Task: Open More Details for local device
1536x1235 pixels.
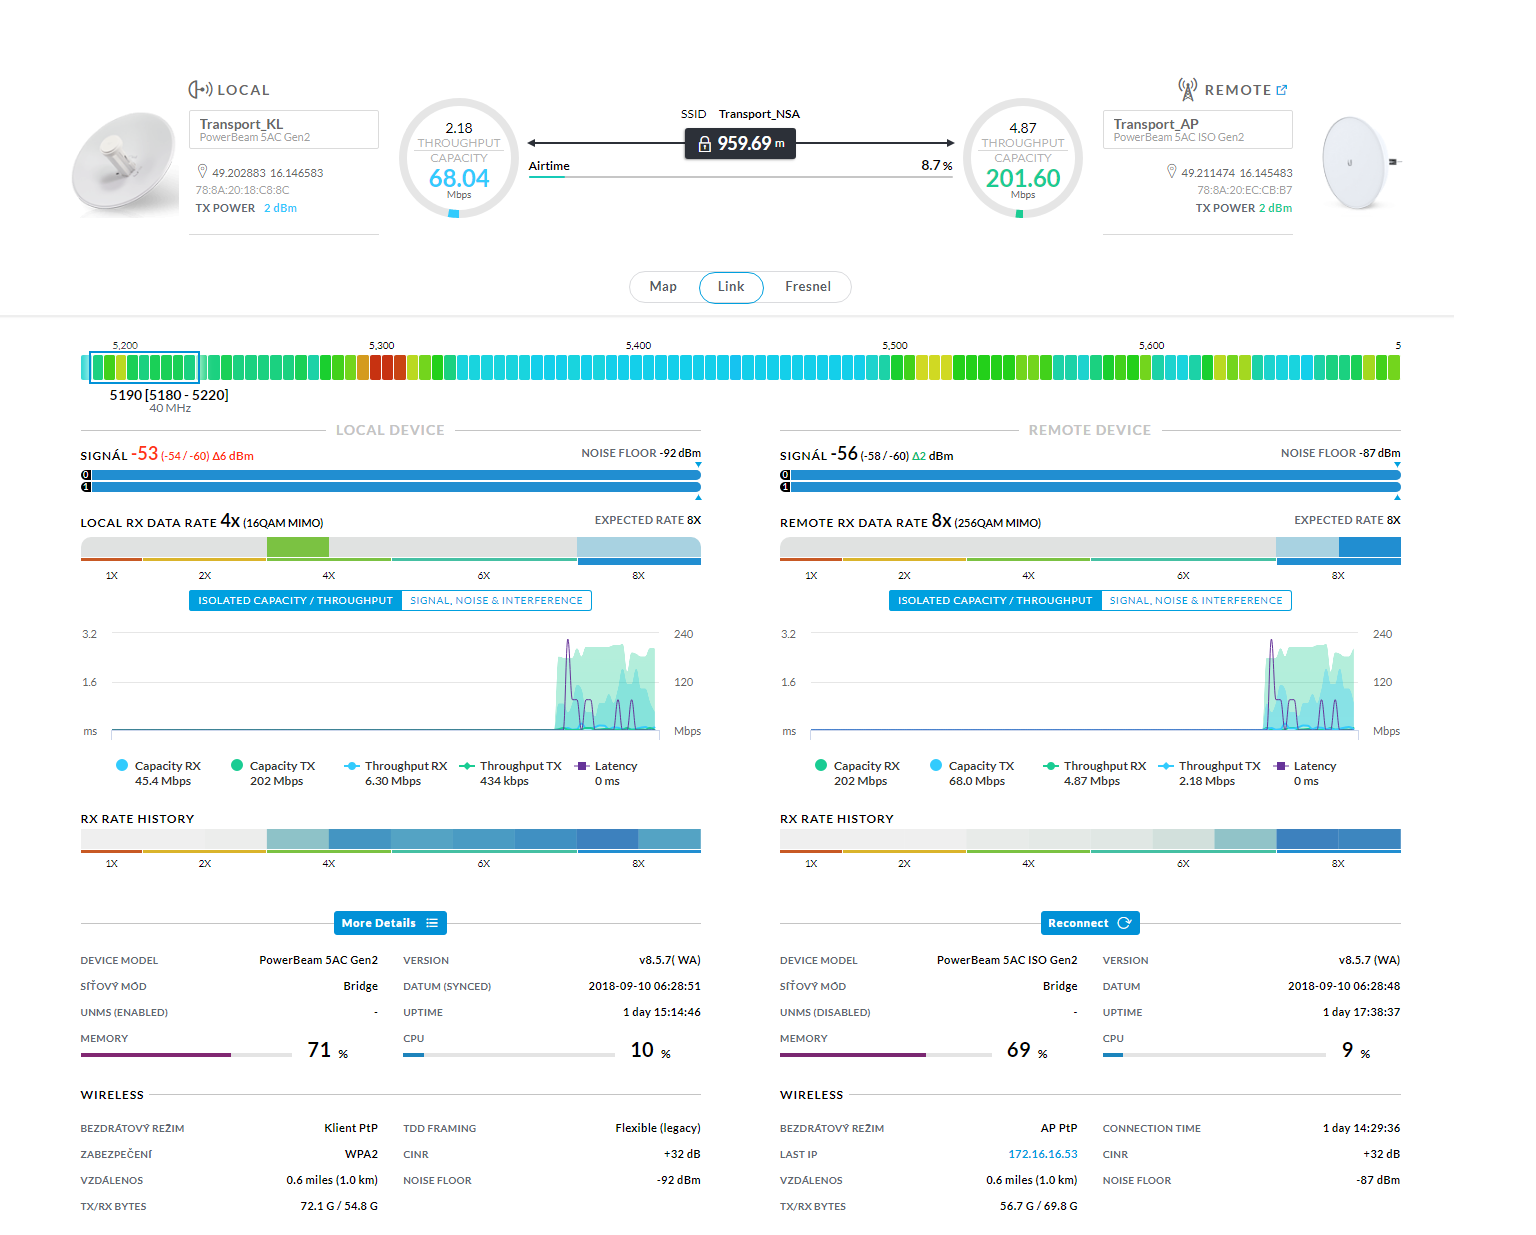Action: point(390,923)
